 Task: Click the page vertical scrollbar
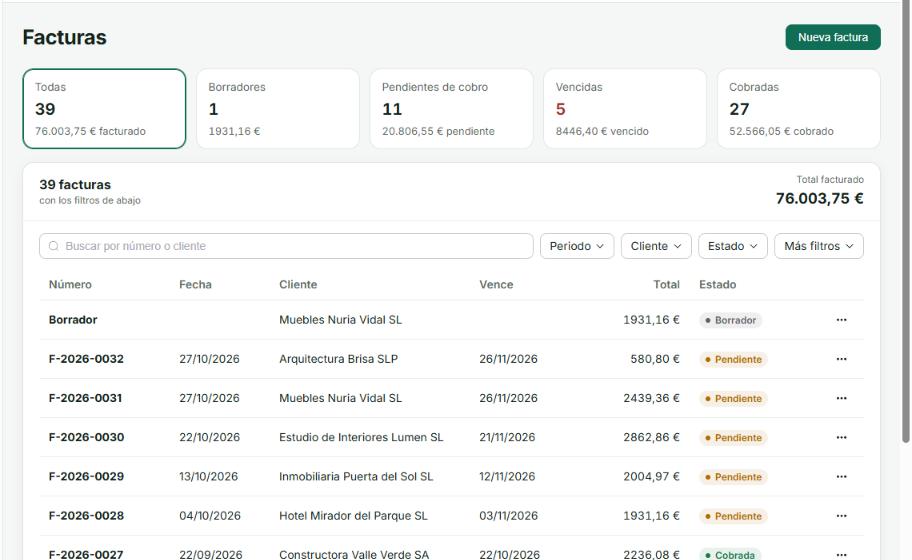(x=906, y=221)
